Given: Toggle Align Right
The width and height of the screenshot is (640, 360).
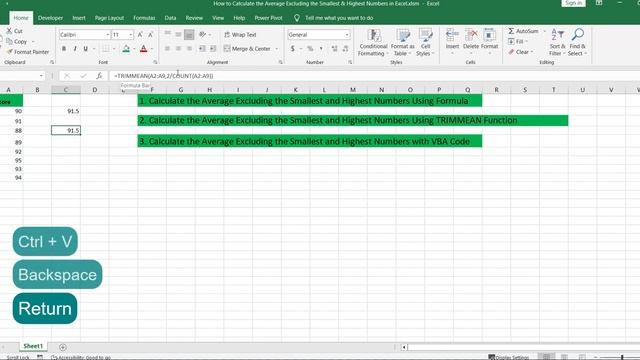Looking at the screenshot, I should [x=189, y=49].
